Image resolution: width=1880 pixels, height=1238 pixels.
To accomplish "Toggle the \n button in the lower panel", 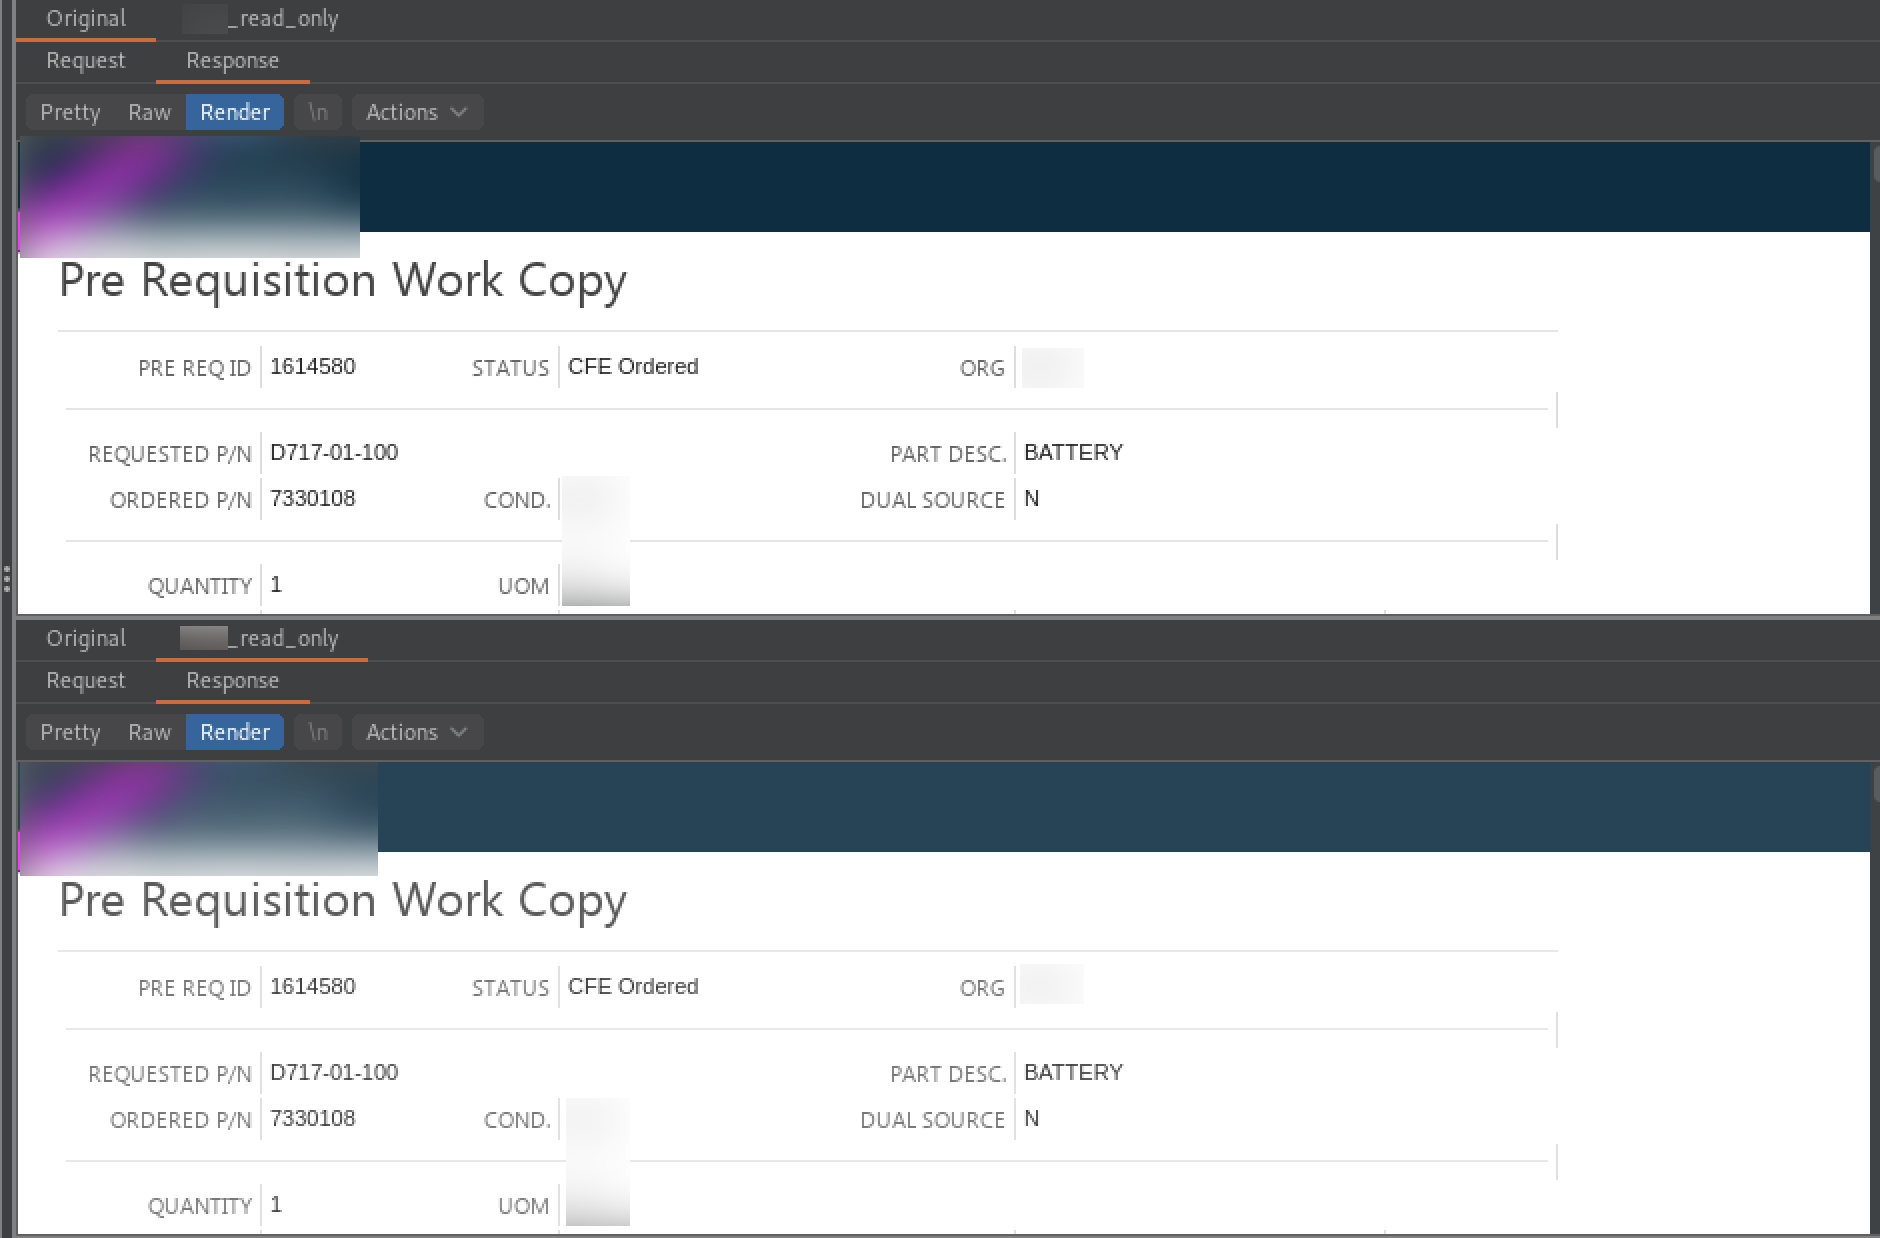I will pos(318,732).
